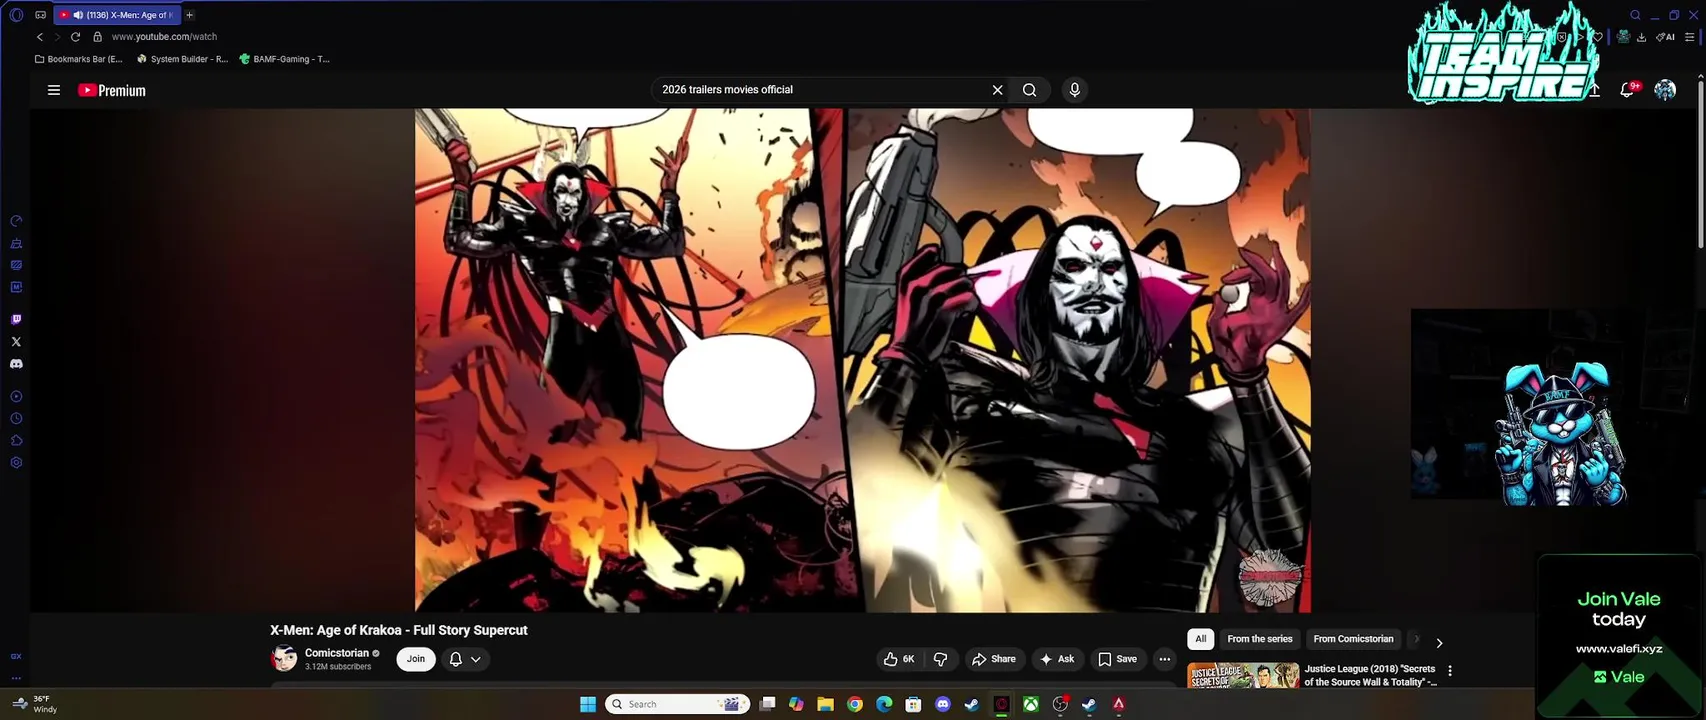Image resolution: width=1706 pixels, height=720 pixels.
Task: Clear the YouTube search box text
Action: [997, 90]
